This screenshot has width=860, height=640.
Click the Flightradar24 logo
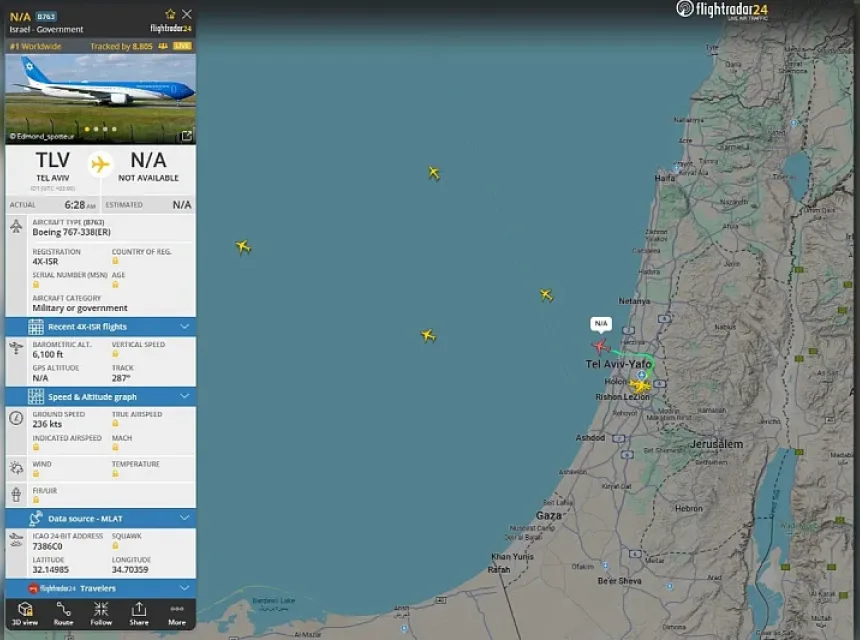point(722,10)
